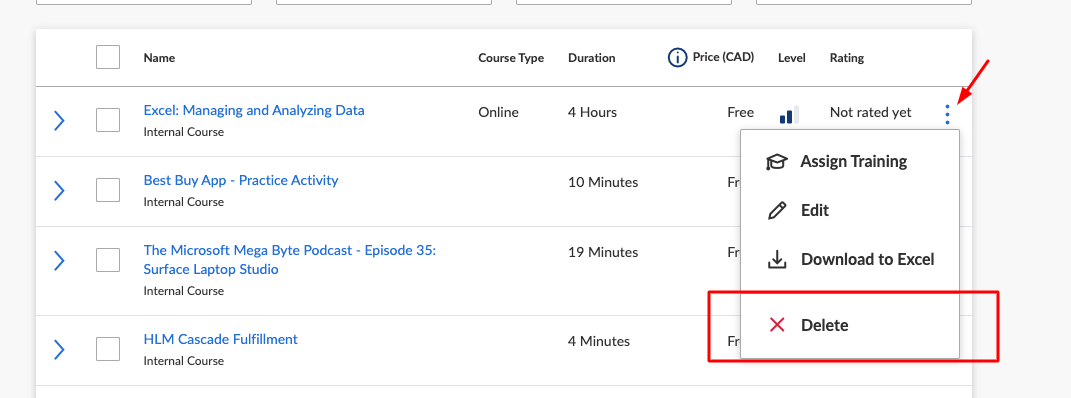Click the Download to Excel tray icon
The height and width of the screenshot is (398, 1071).
pyautogui.click(x=777, y=259)
